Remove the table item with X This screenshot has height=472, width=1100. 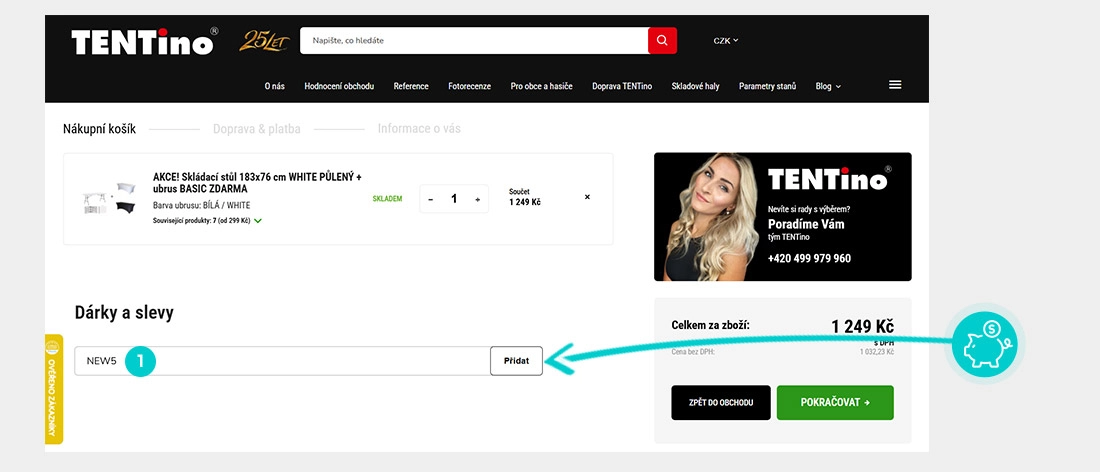point(587,197)
